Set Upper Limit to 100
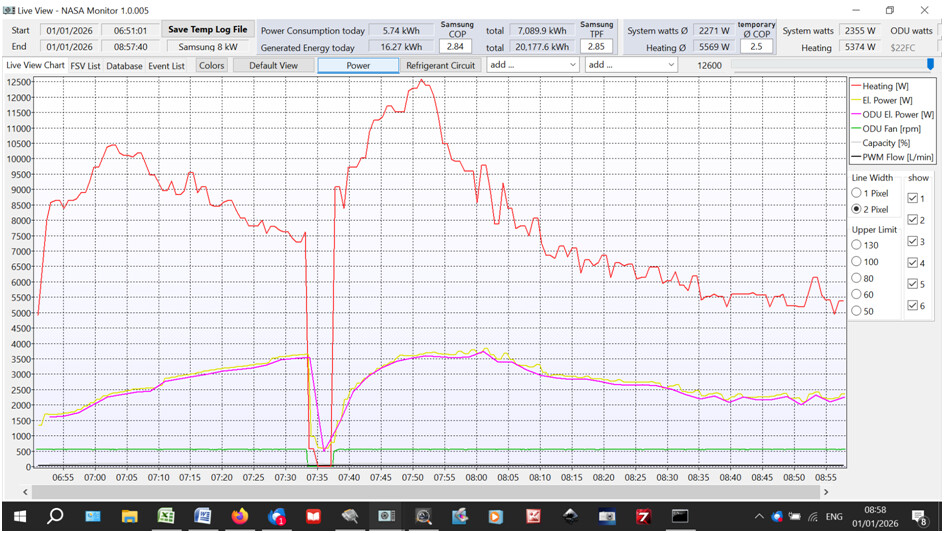 tap(856, 261)
